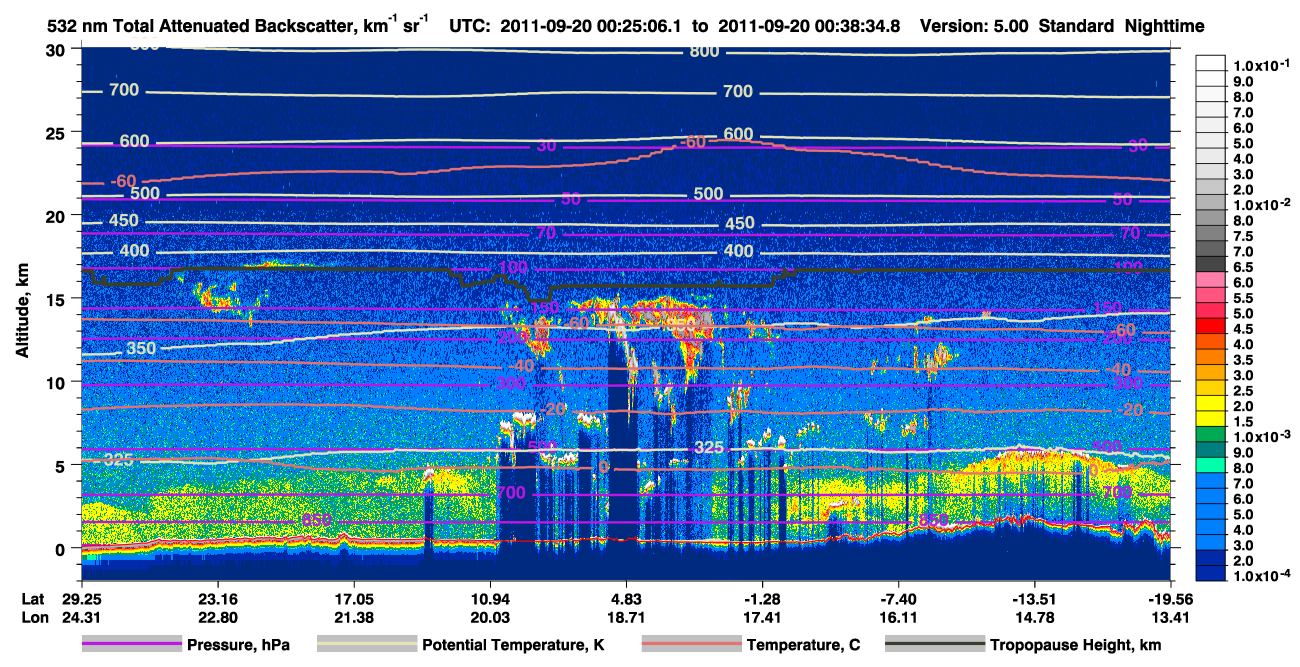Click the colorbar label '4.5'

pos(1242,328)
